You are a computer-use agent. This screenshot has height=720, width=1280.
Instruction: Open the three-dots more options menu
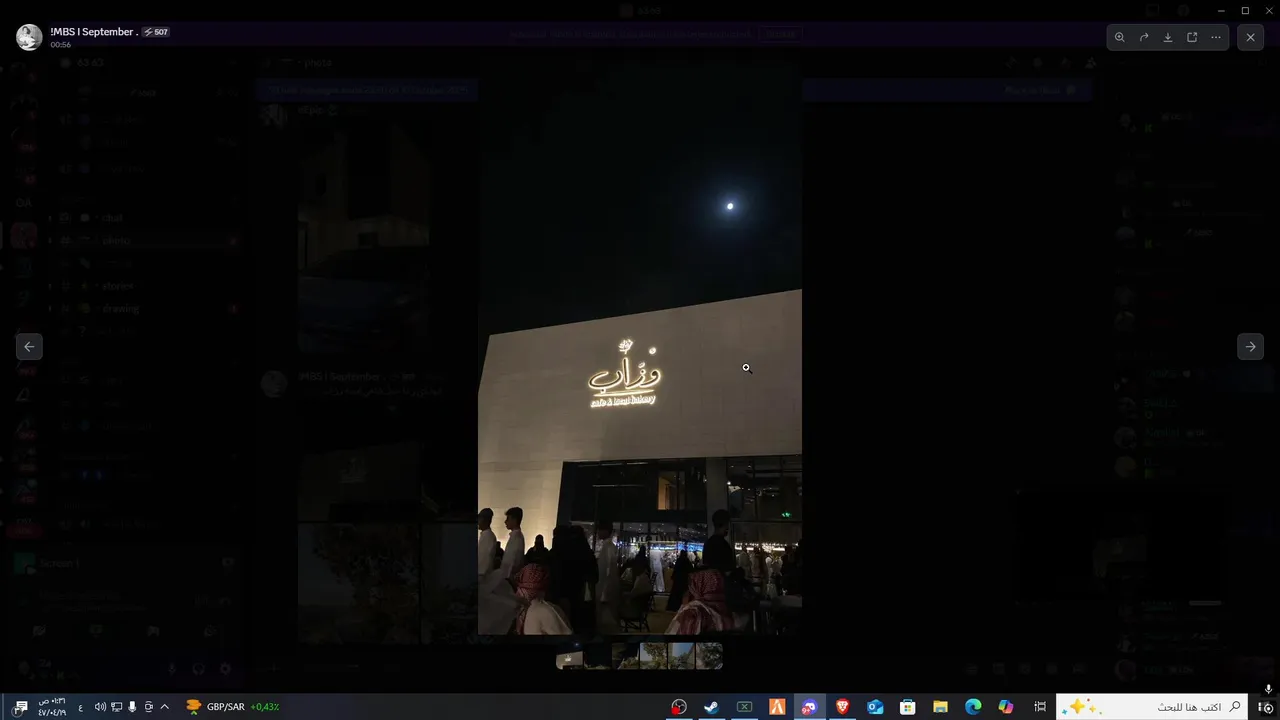[1216, 37]
